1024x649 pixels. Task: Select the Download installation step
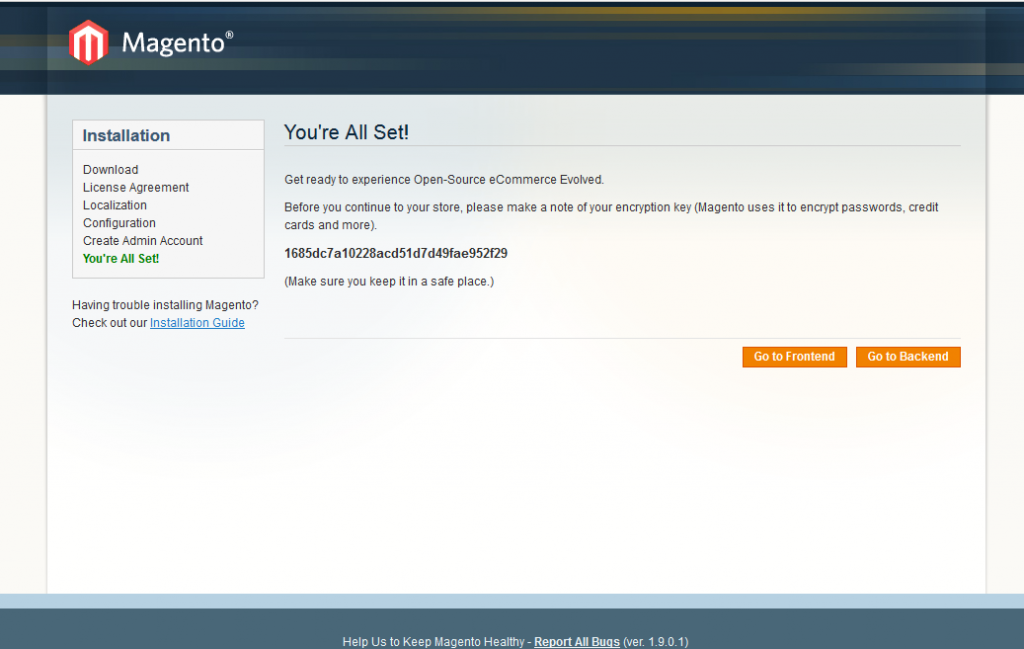(x=110, y=169)
